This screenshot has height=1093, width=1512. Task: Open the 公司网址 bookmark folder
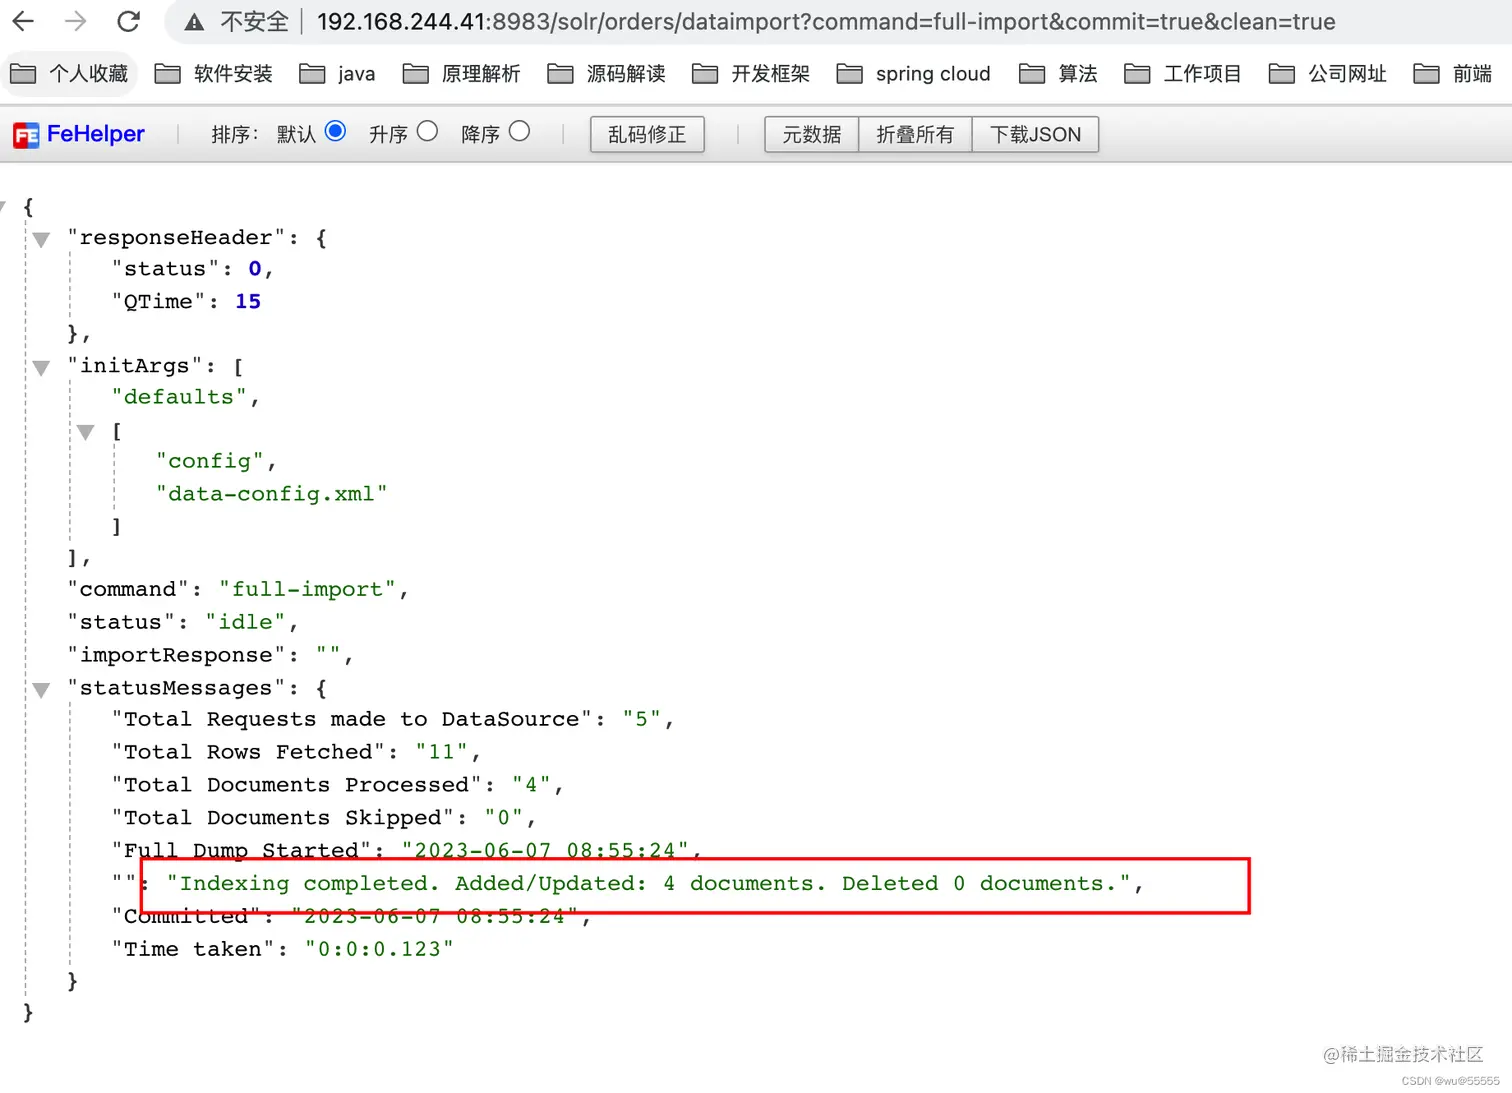tap(1328, 74)
